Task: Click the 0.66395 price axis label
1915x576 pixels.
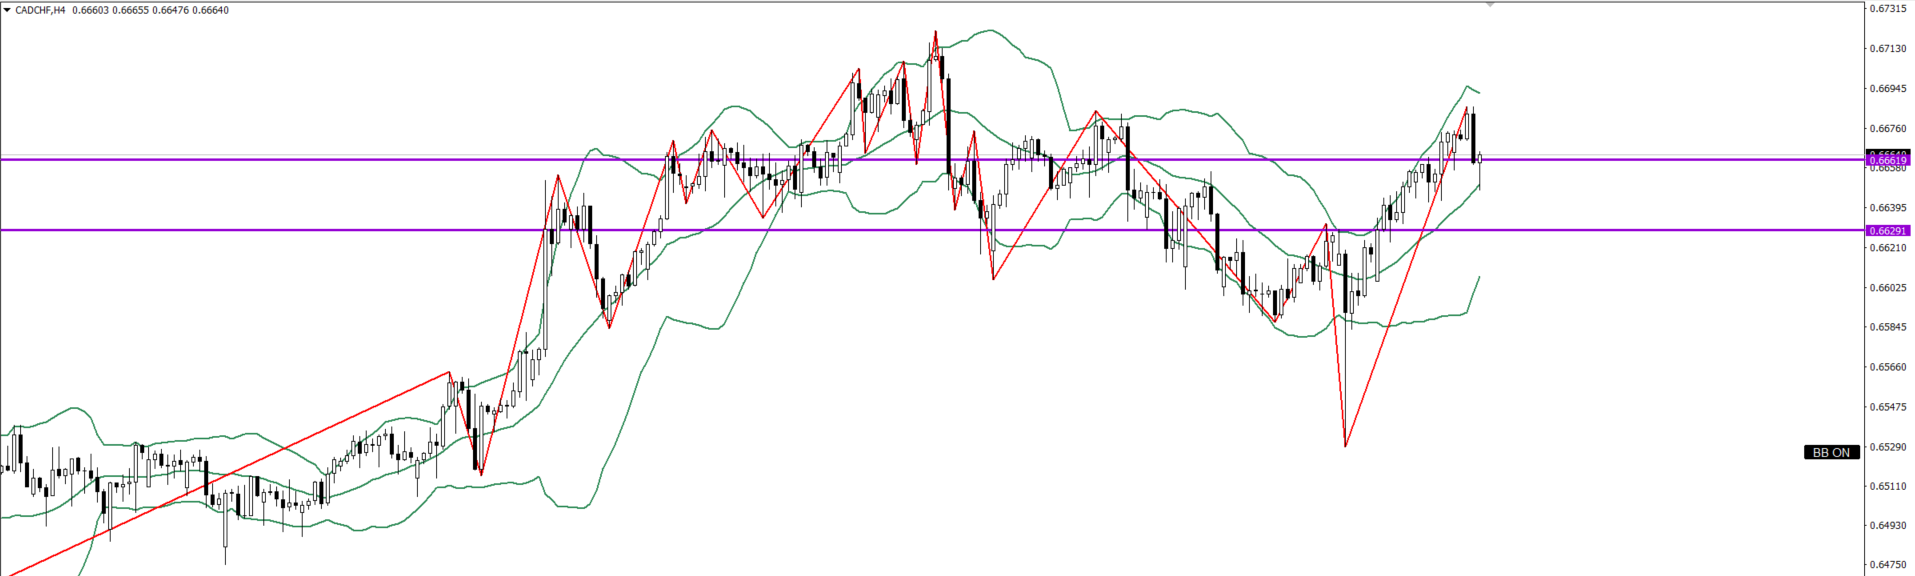Action: pos(1888,208)
